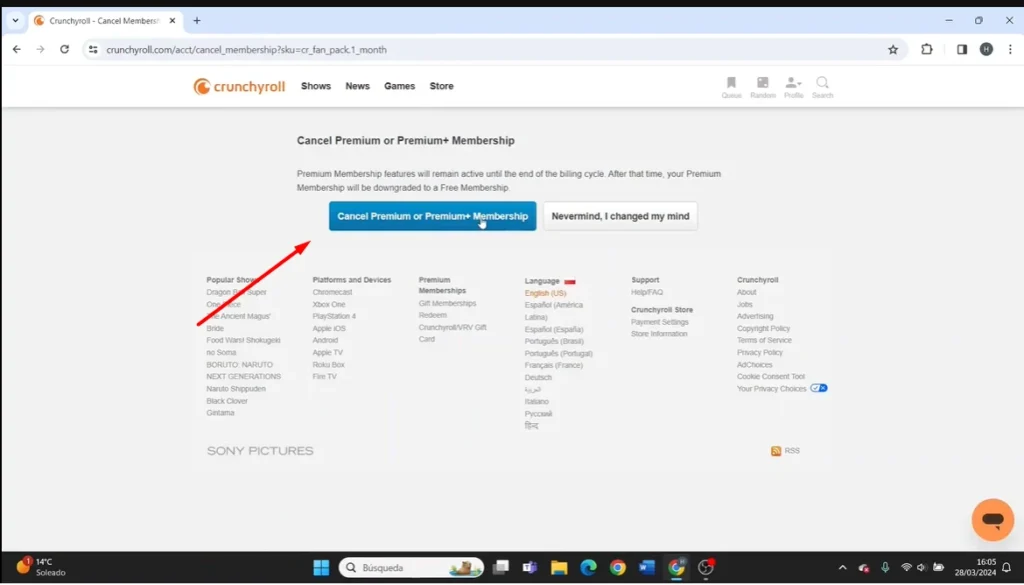Click the address bar URL field
This screenshot has height=585, width=1024.
(x=493, y=50)
